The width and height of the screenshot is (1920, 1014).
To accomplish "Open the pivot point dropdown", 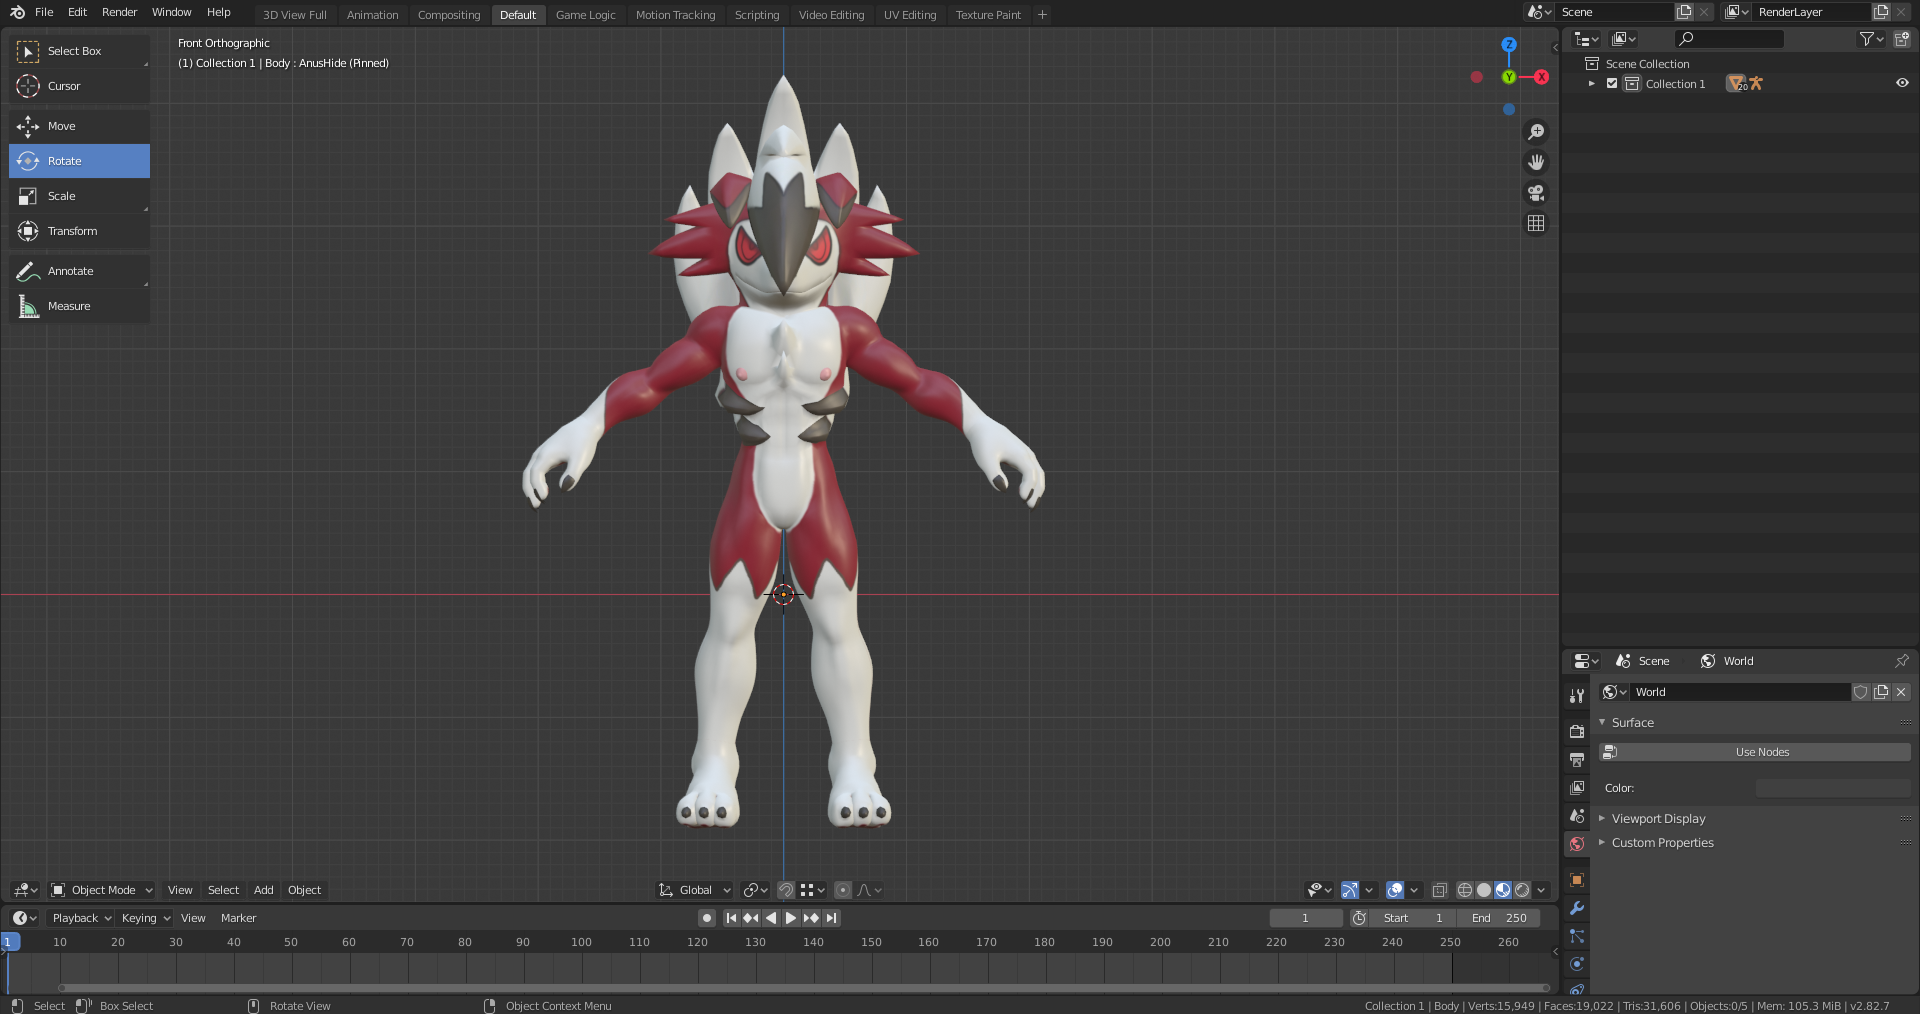I will coord(756,890).
